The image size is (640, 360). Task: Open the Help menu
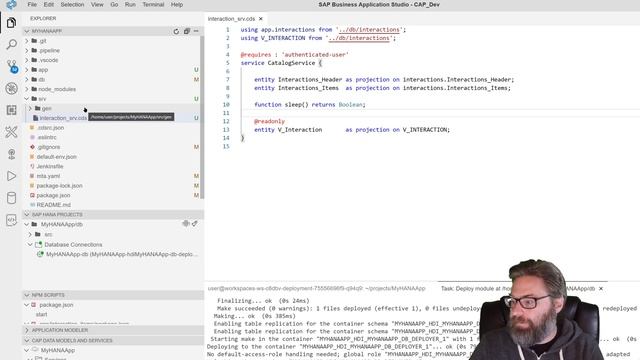(x=177, y=4)
